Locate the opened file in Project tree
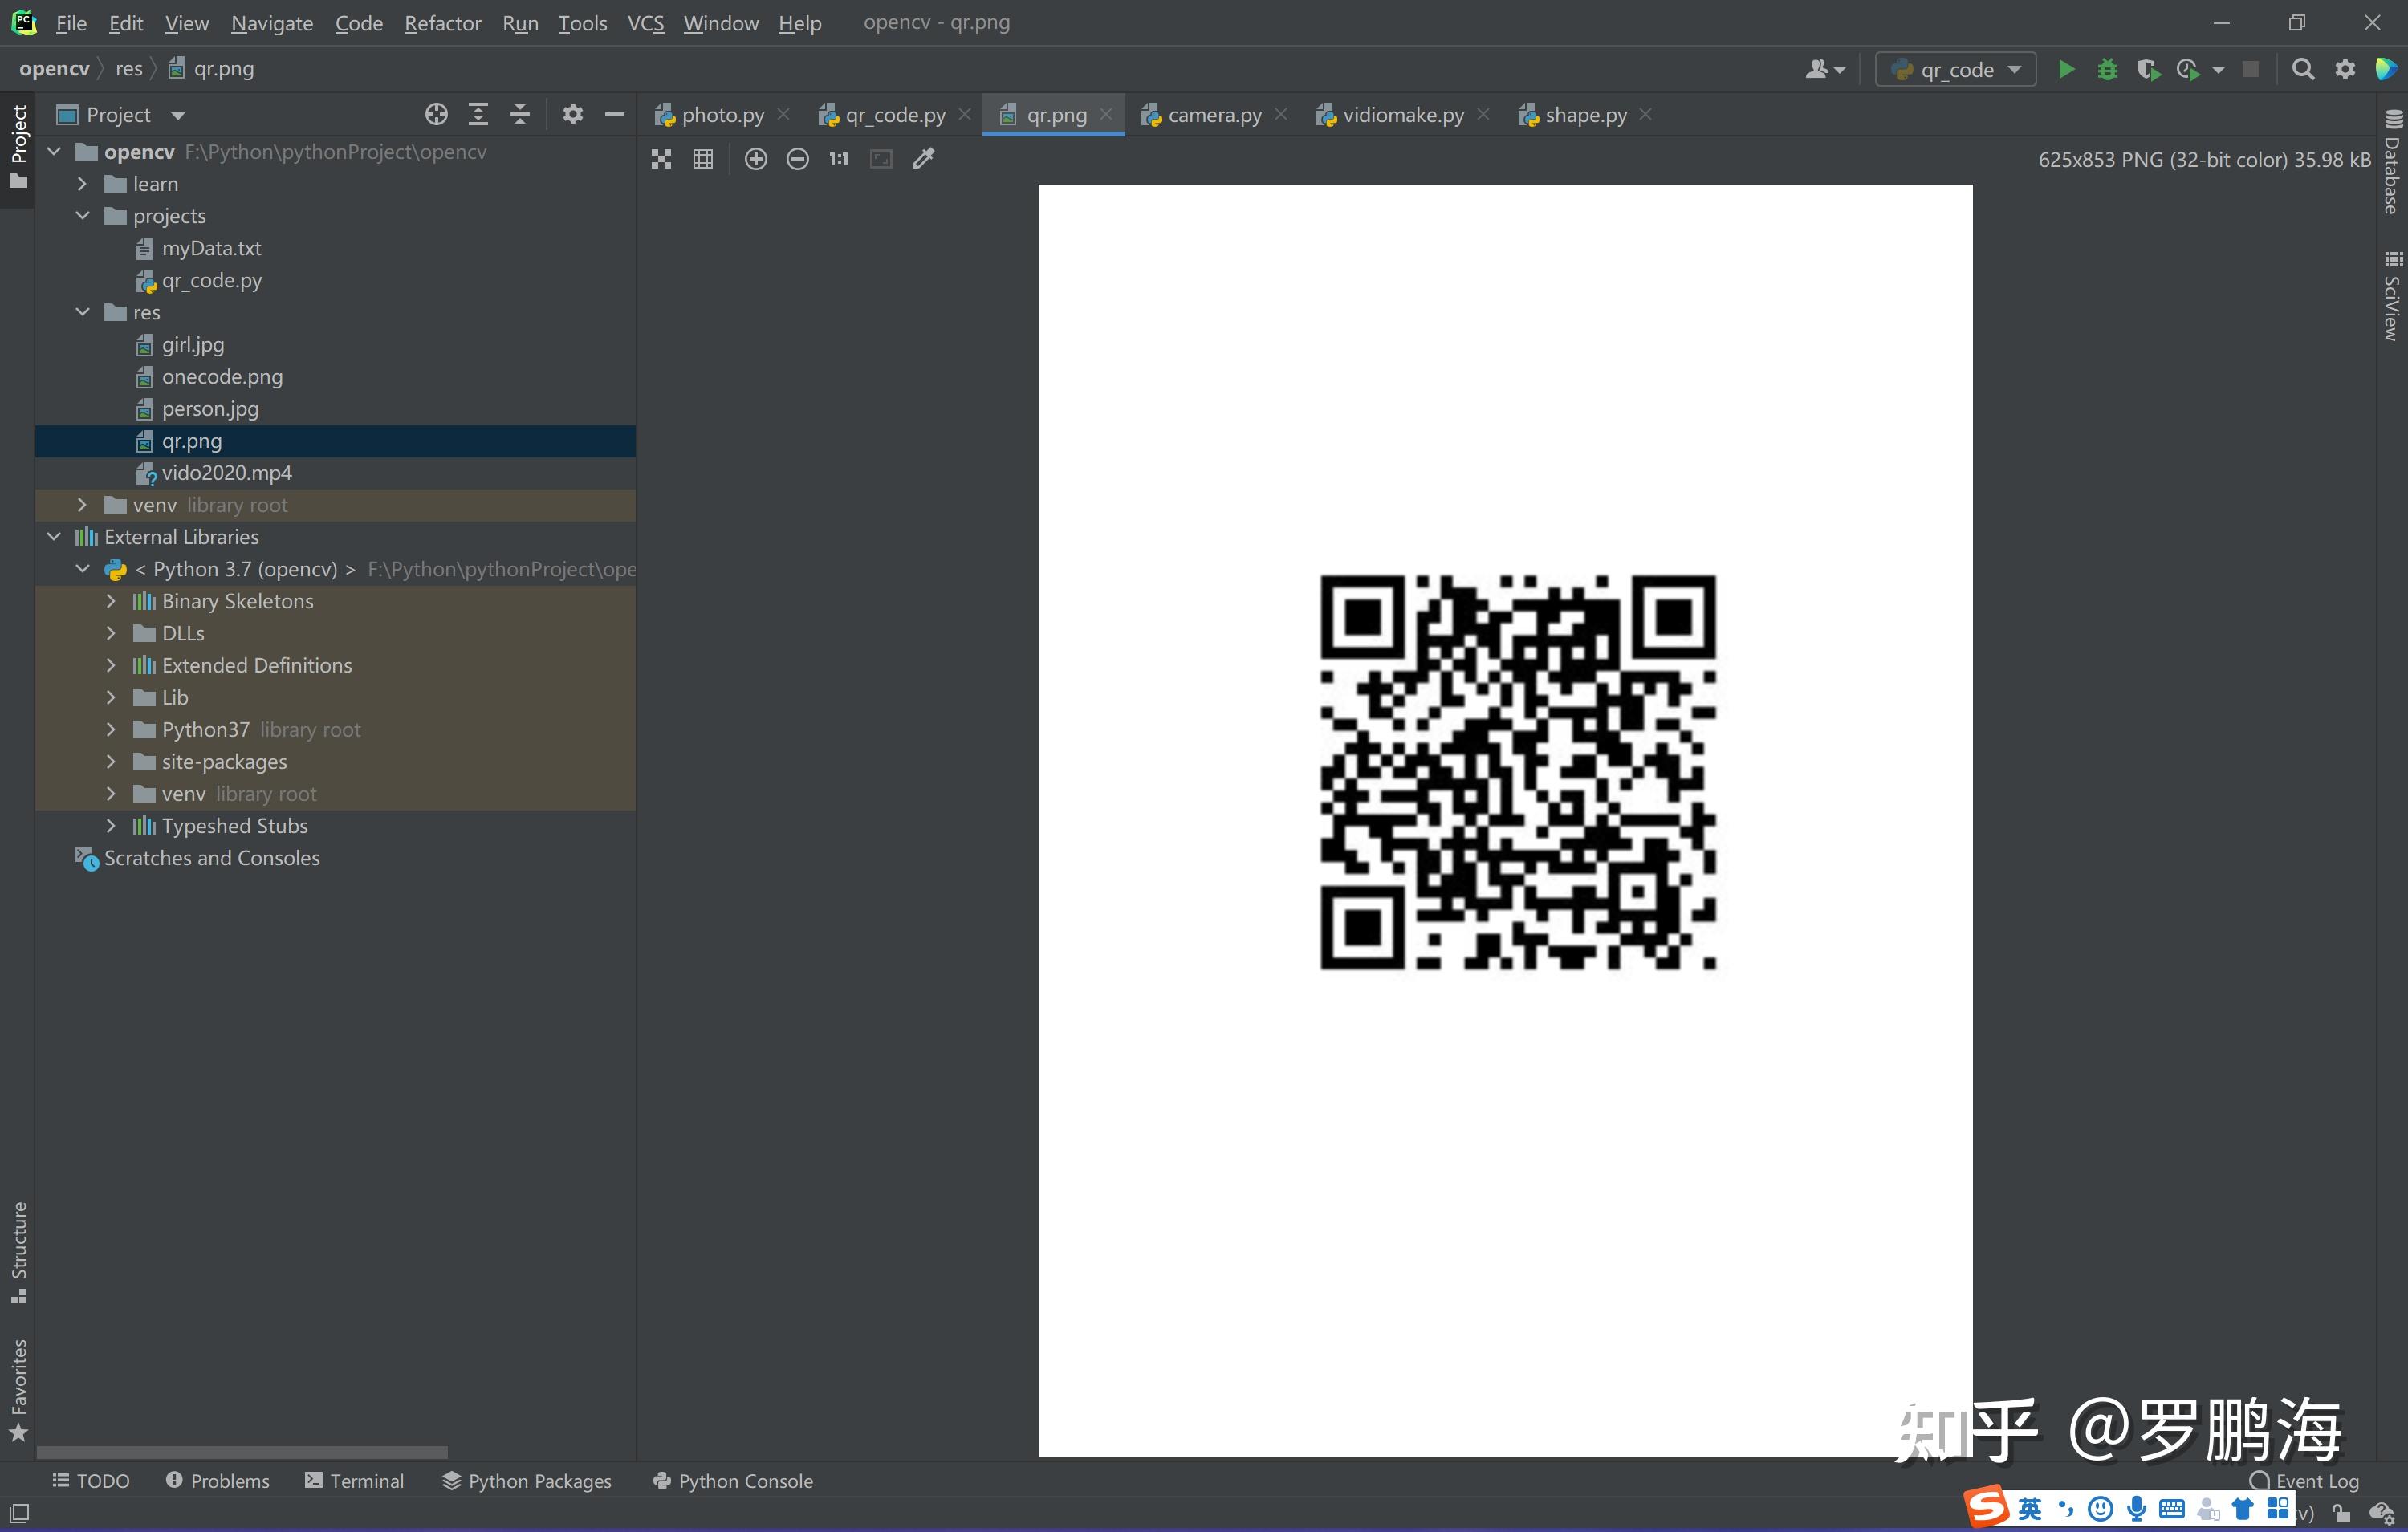Image resolution: width=2408 pixels, height=1532 pixels. (x=436, y=115)
